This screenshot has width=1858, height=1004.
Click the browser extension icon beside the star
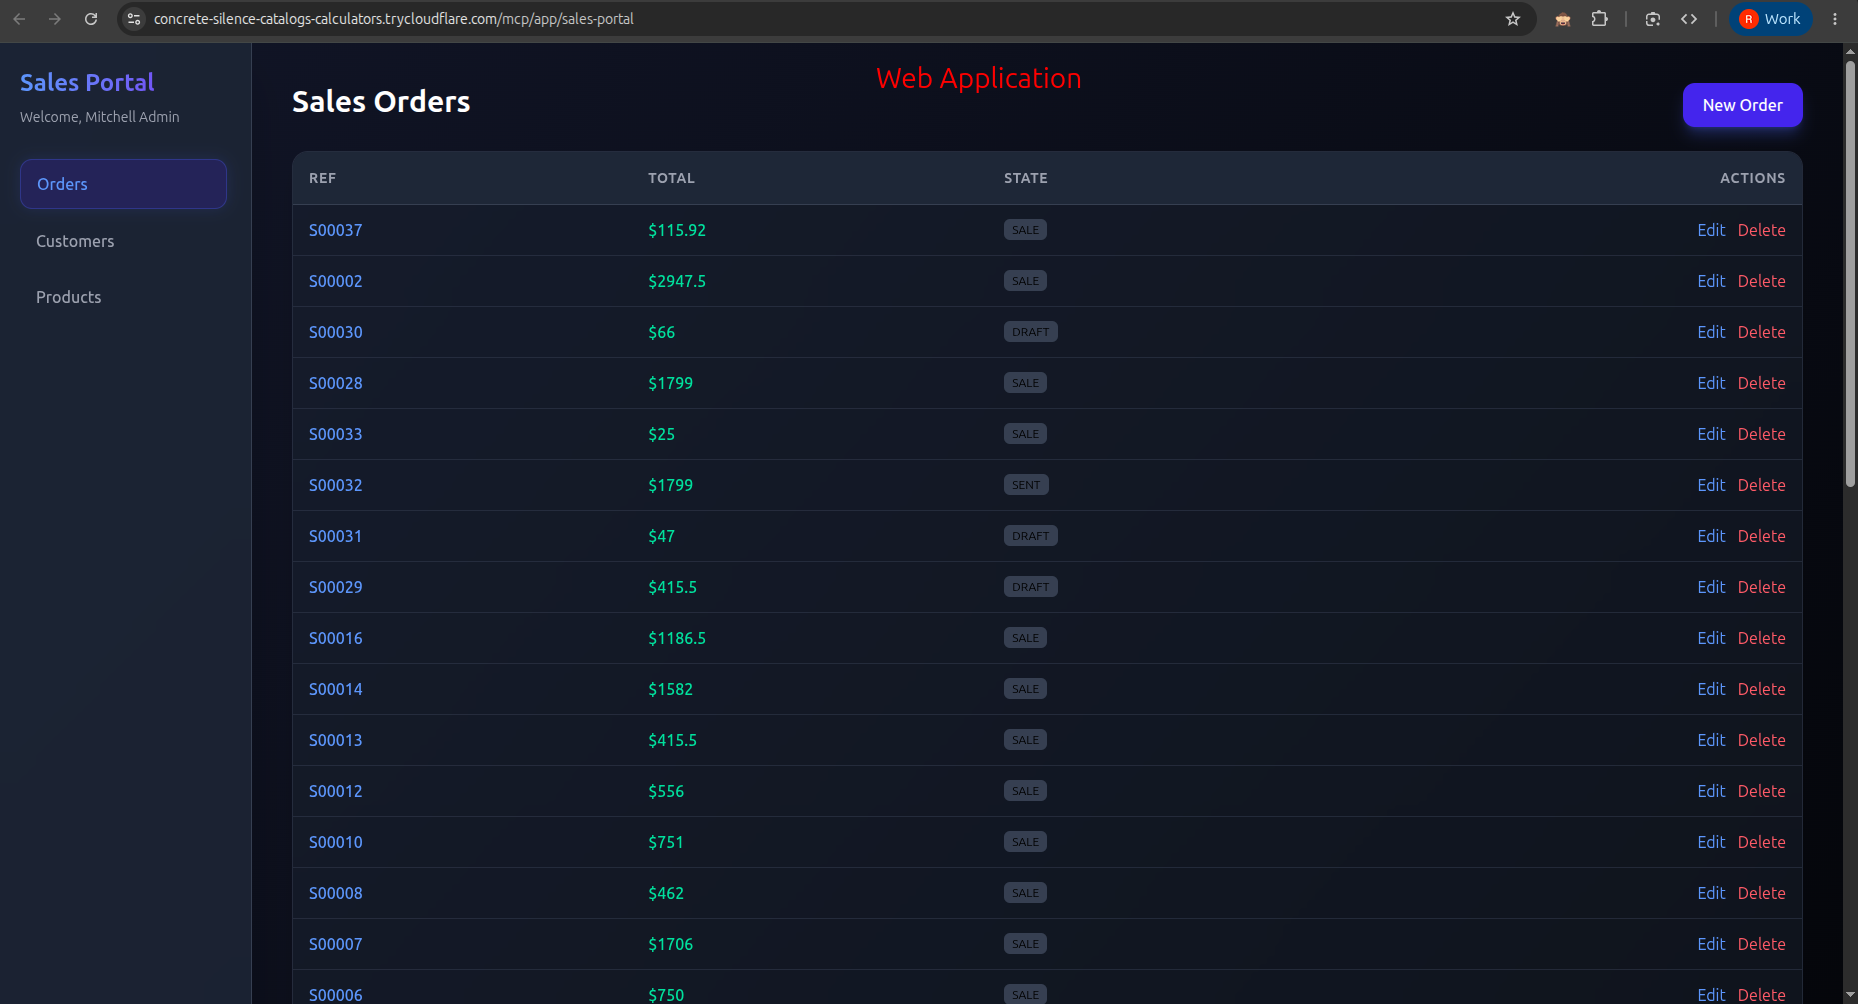(1562, 19)
